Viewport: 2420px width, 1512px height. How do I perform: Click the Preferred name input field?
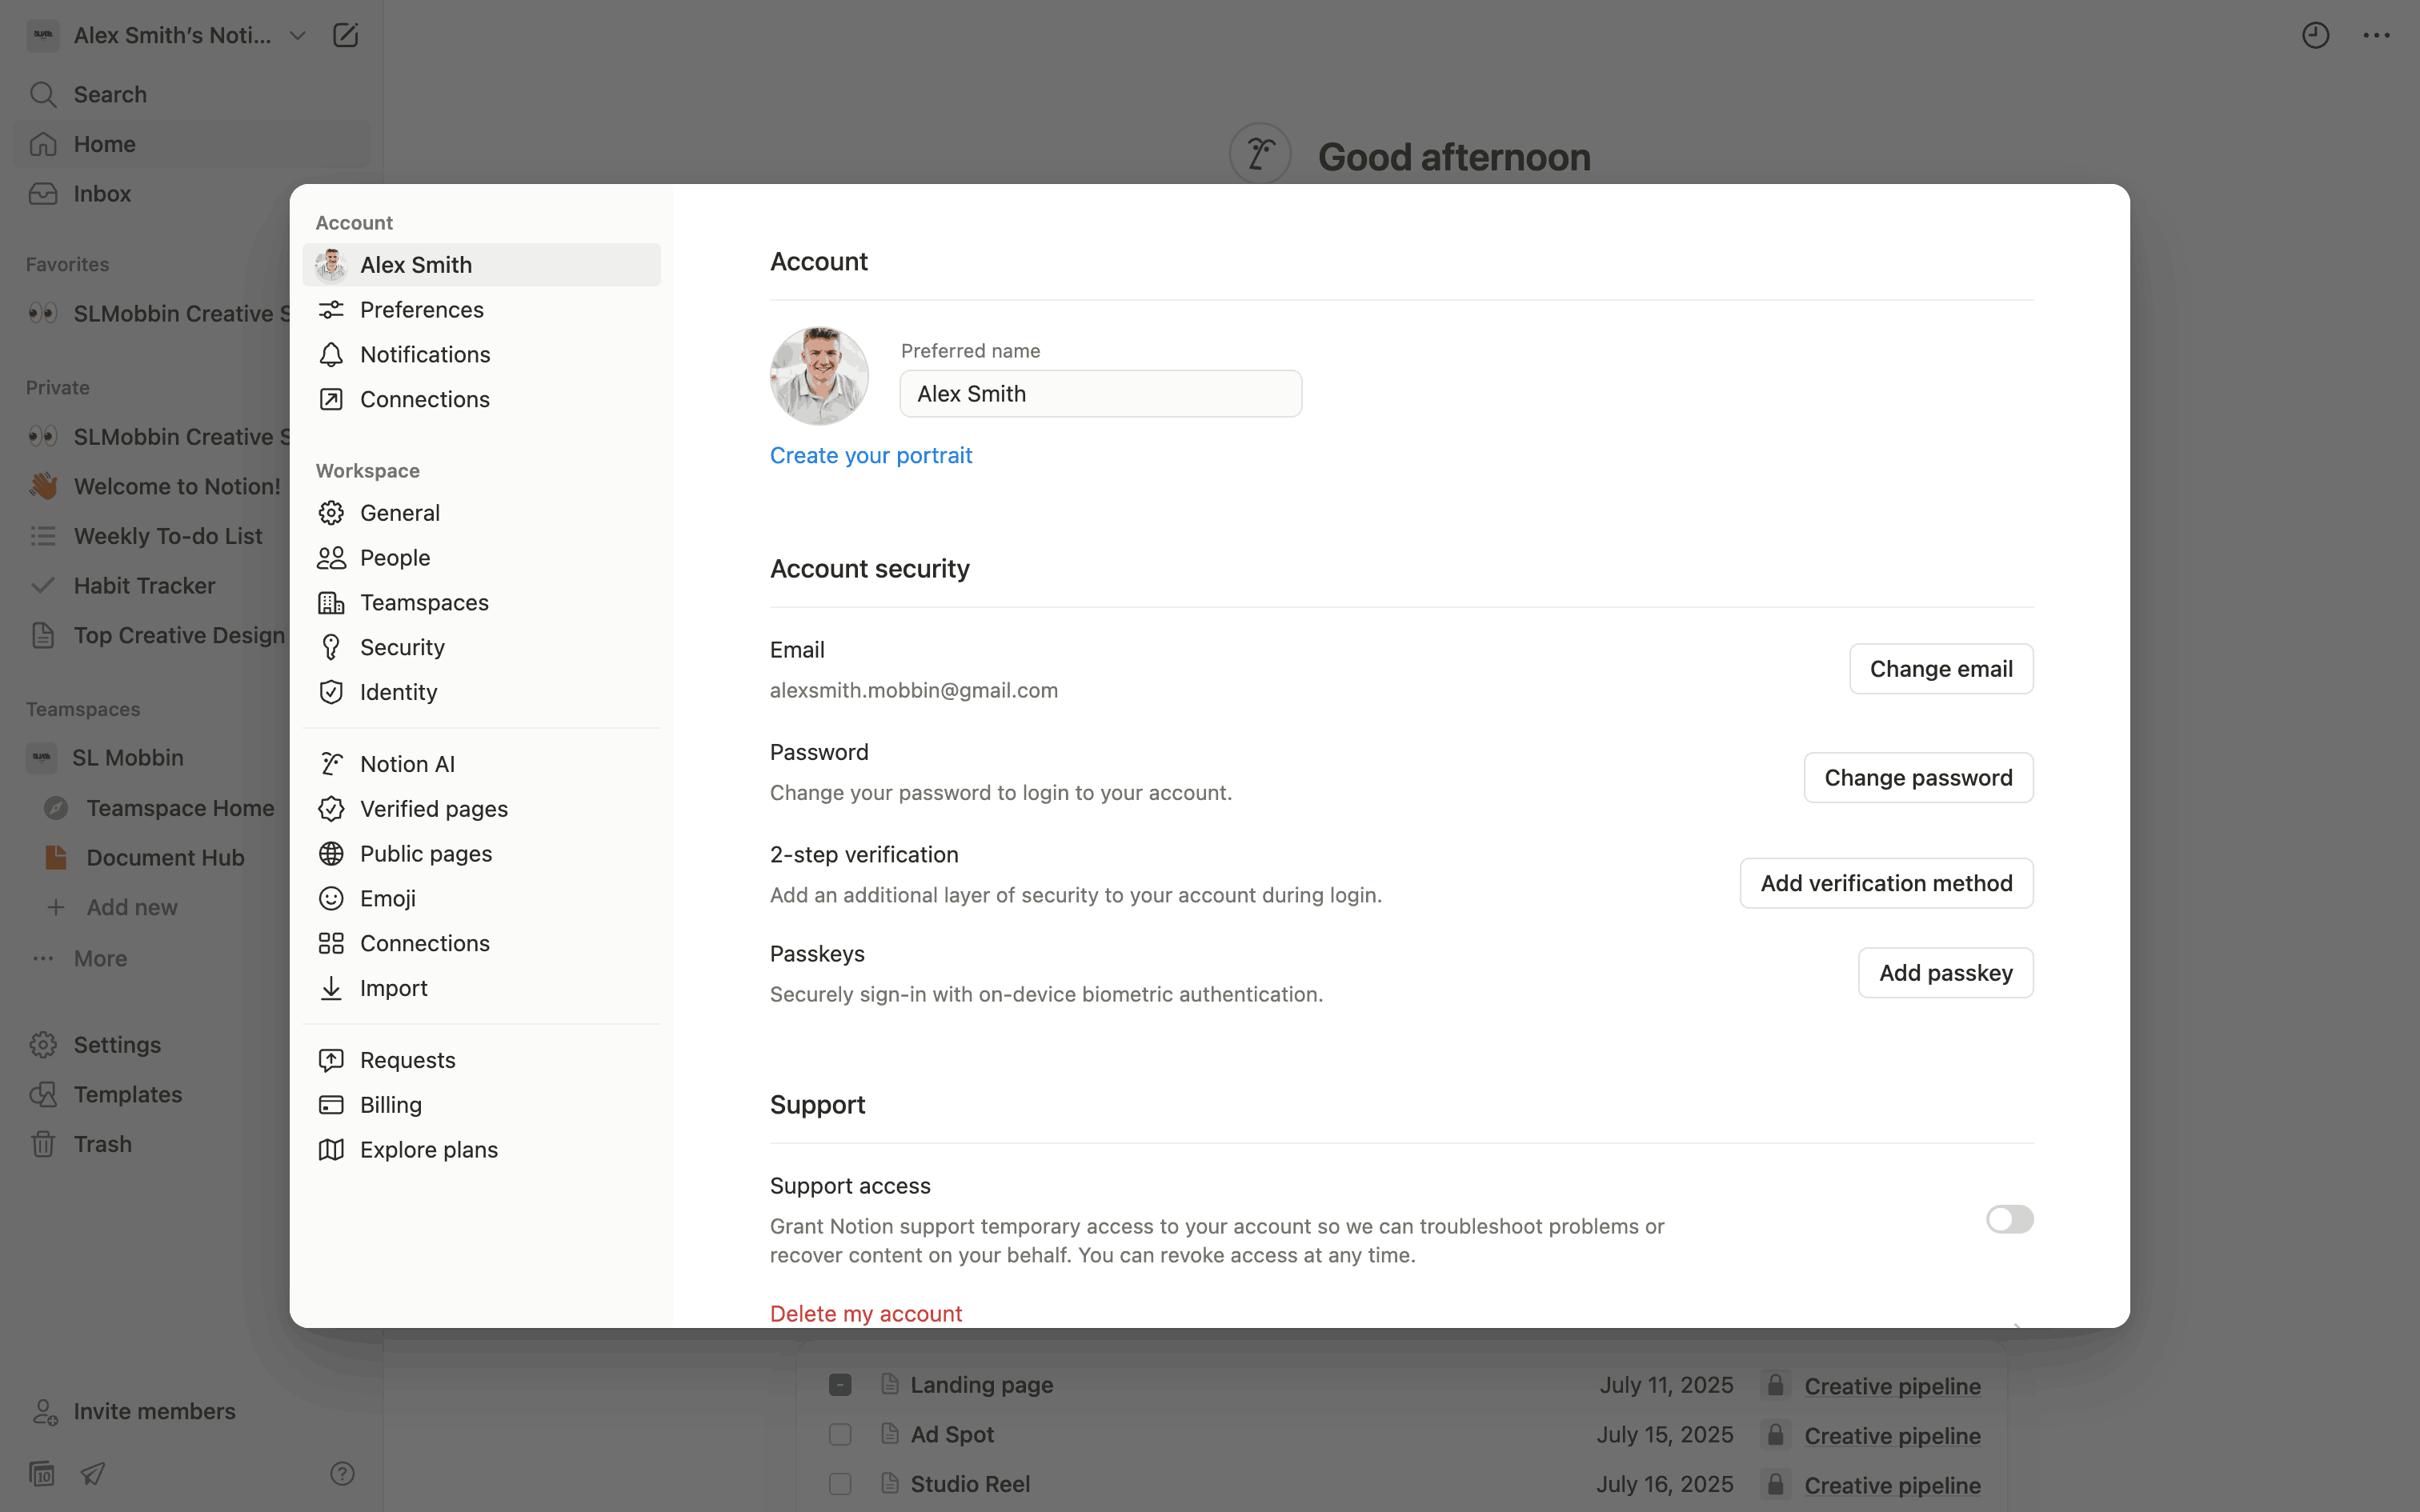[x=1100, y=394]
